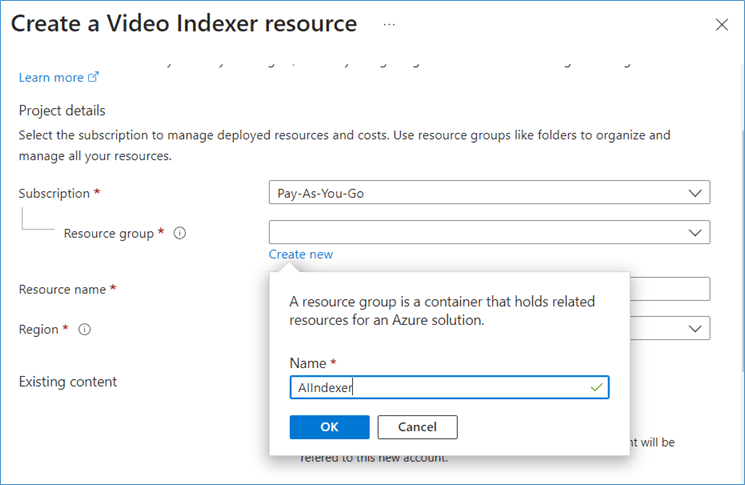Click the Subscription label

tap(54, 193)
